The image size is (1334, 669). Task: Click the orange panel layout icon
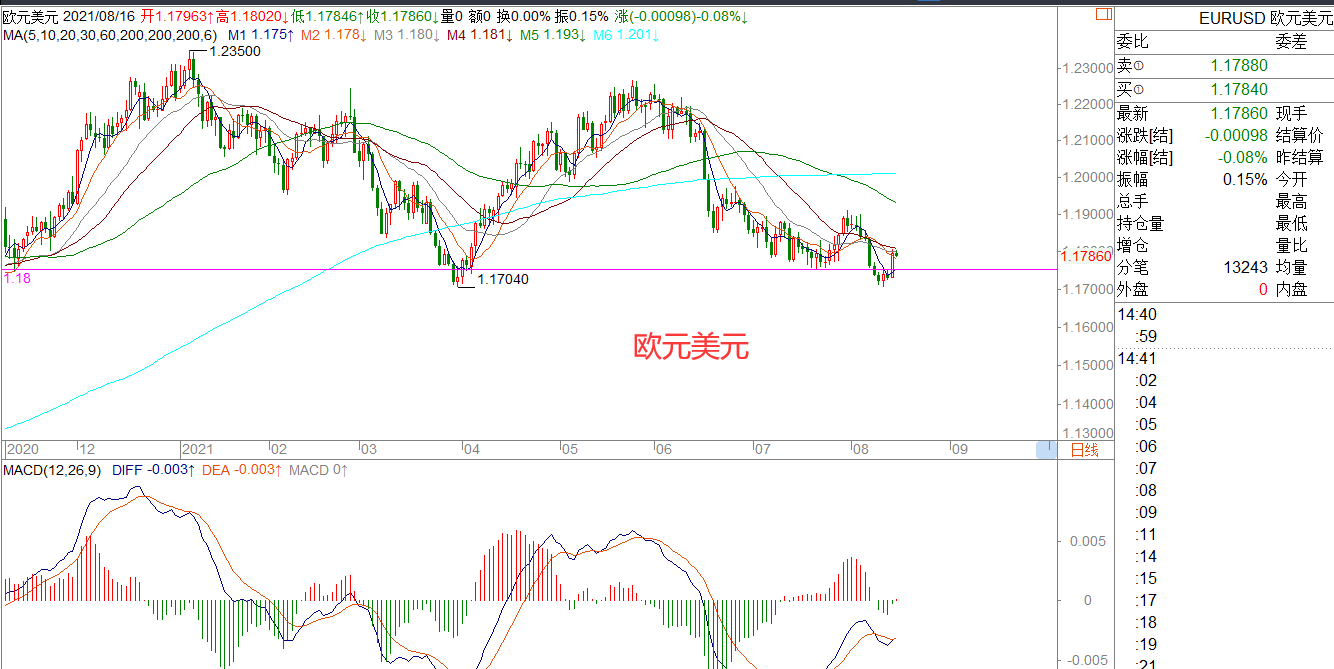coord(1103,14)
